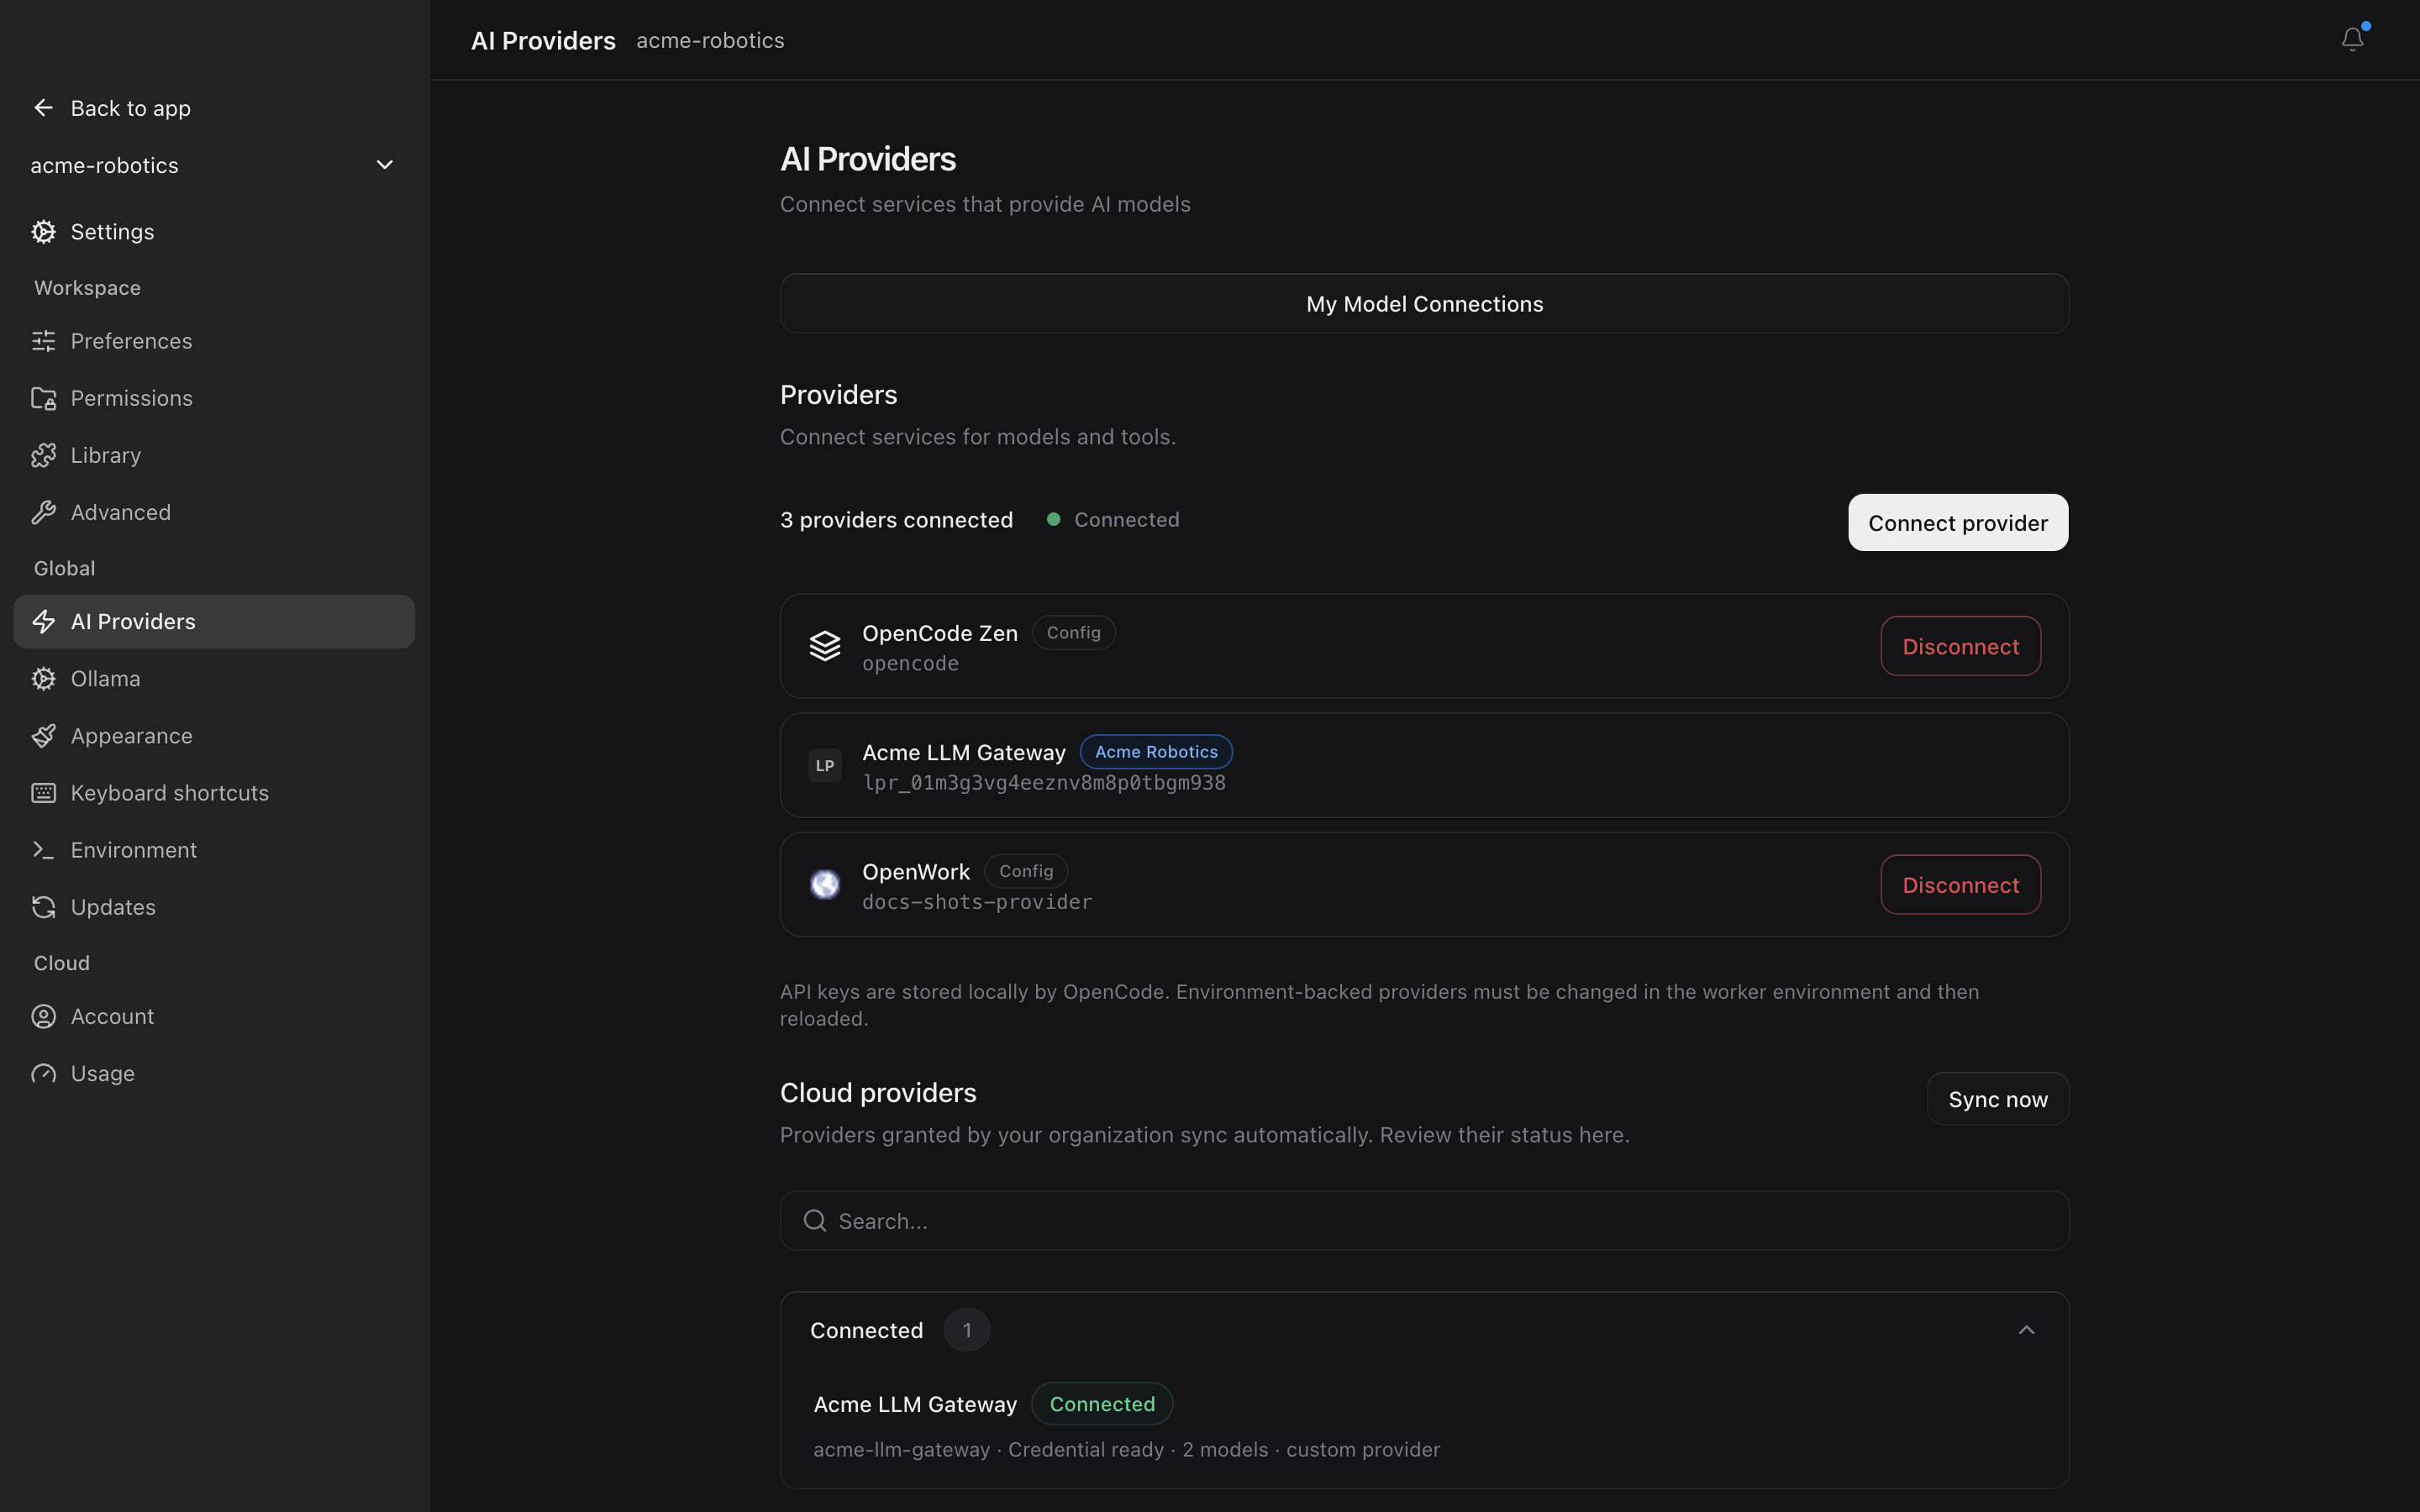
Task: Open the Environment settings page
Action: click(214, 849)
